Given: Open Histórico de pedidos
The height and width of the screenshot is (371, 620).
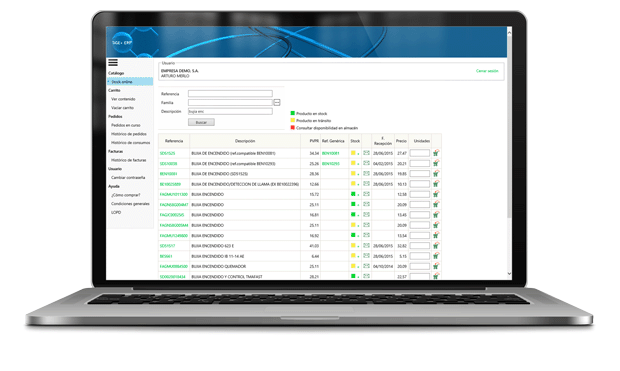Looking at the screenshot, I should tap(129, 134).
